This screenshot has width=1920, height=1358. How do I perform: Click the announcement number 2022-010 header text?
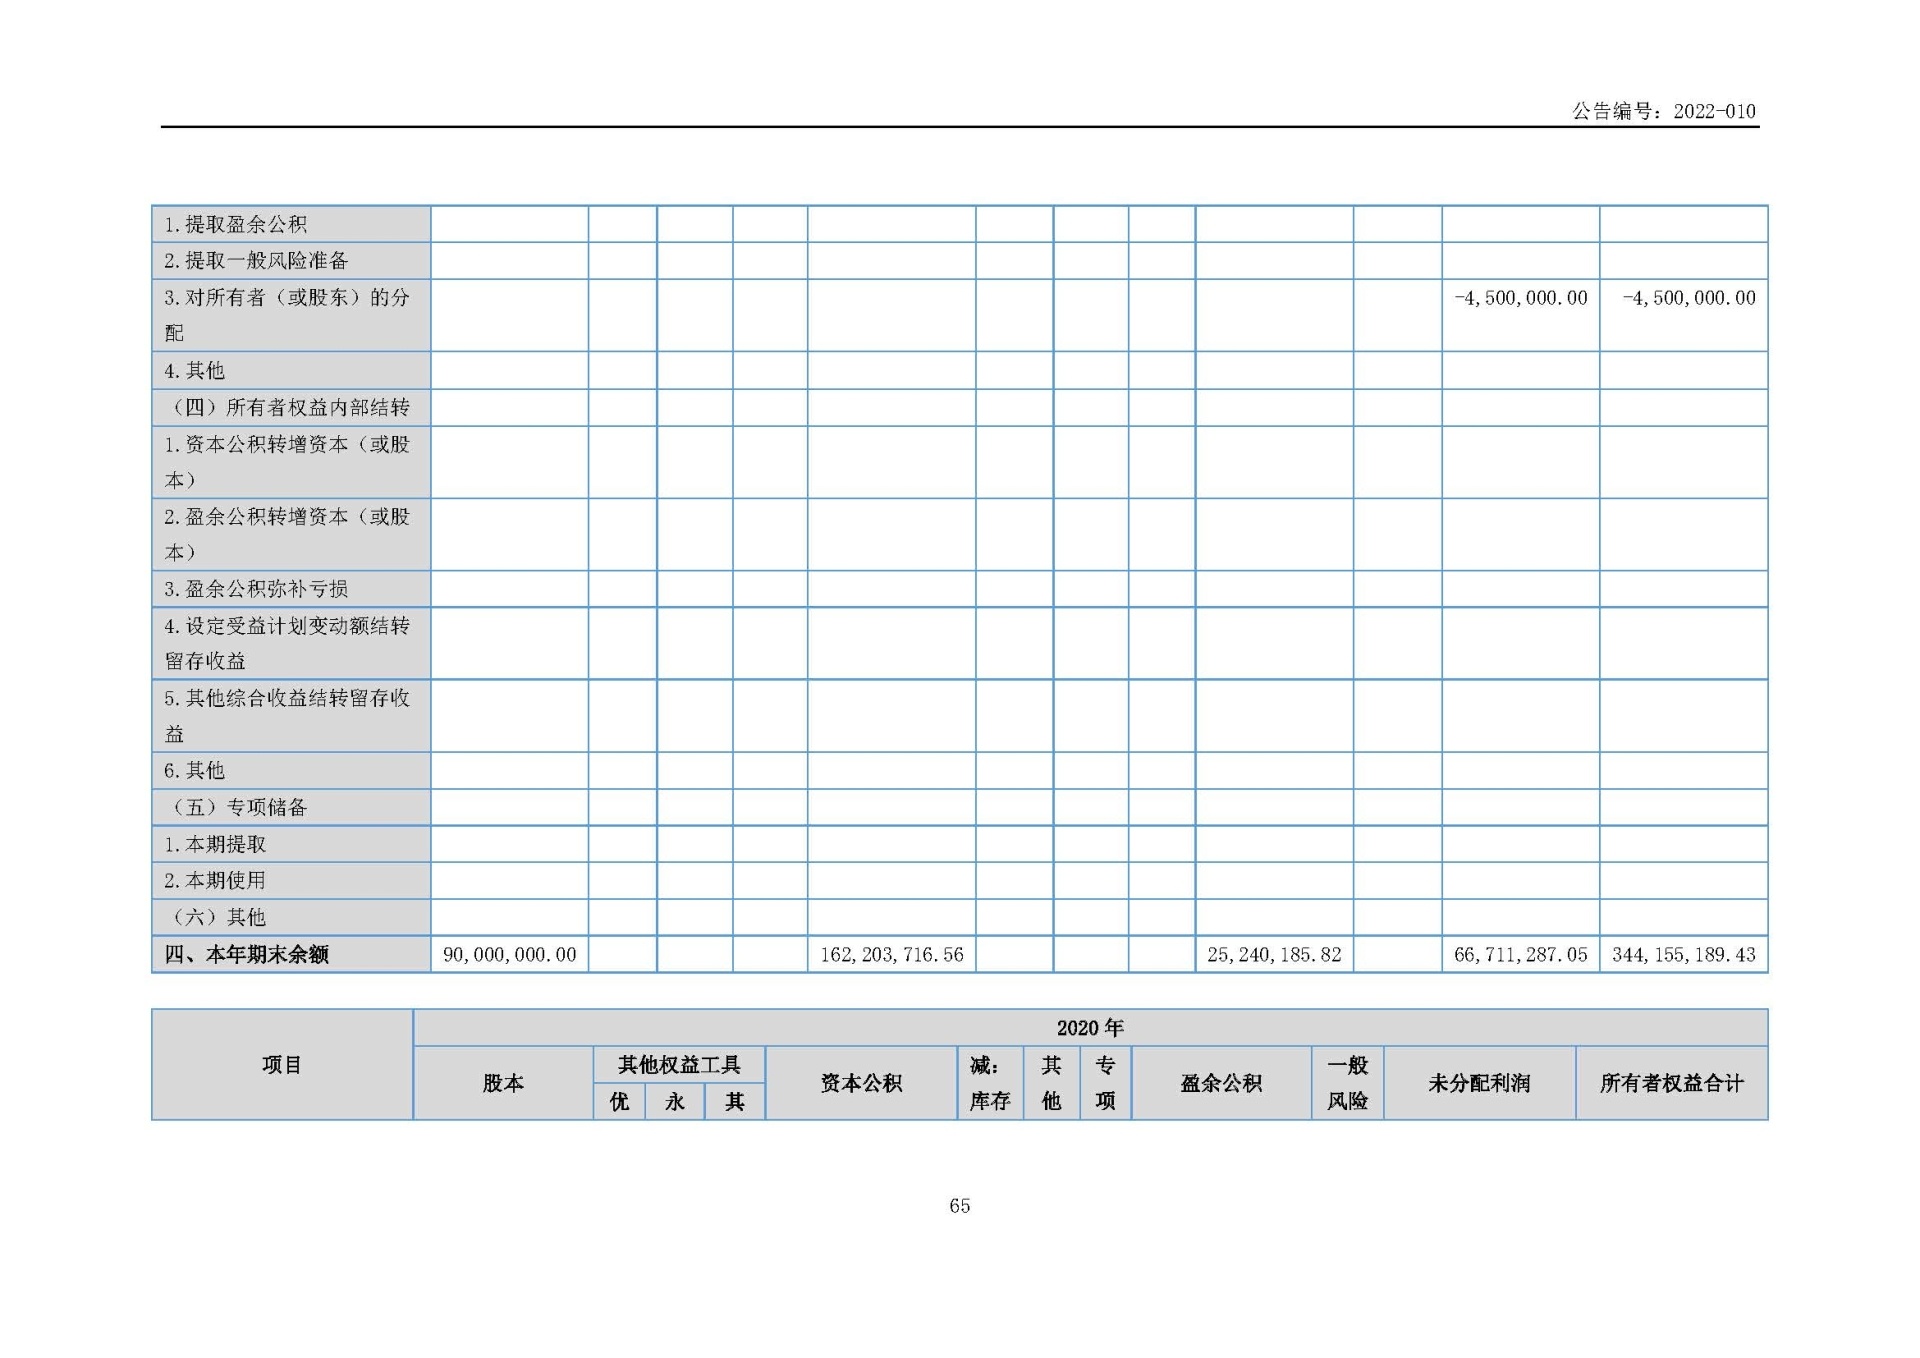[1663, 111]
